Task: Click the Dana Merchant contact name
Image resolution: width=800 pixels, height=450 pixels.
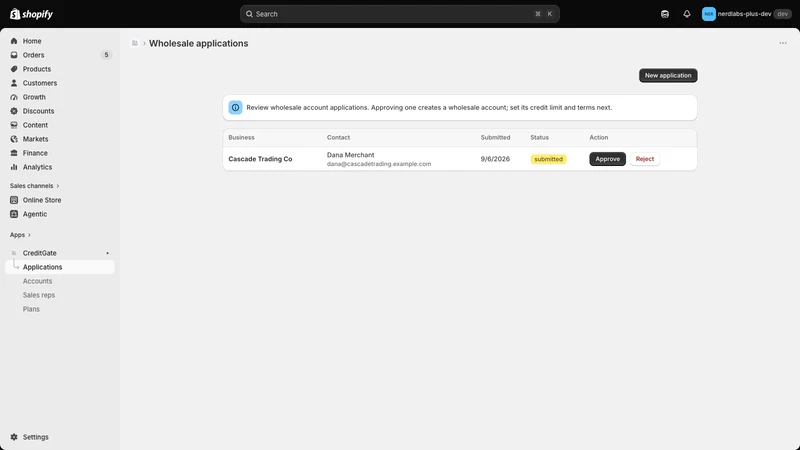Action: click(x=351, y=155)
